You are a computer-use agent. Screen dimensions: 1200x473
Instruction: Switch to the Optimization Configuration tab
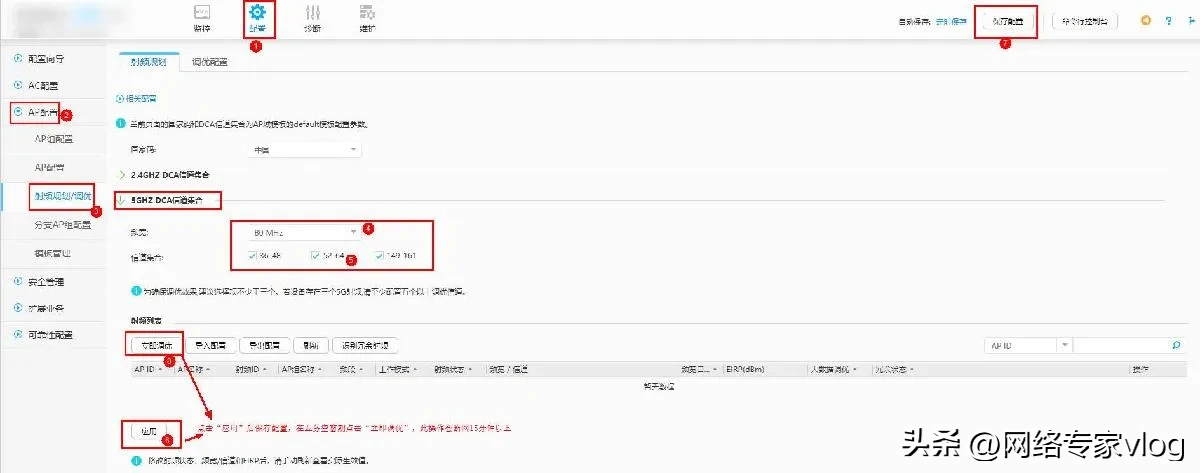(x=210, y=62)
